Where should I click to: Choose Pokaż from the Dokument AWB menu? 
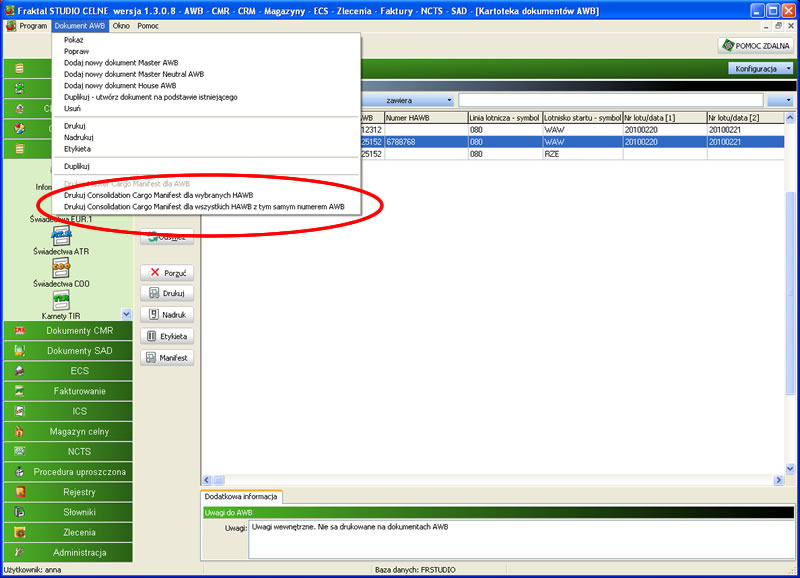pyautogui.click(x=207, y=40)
